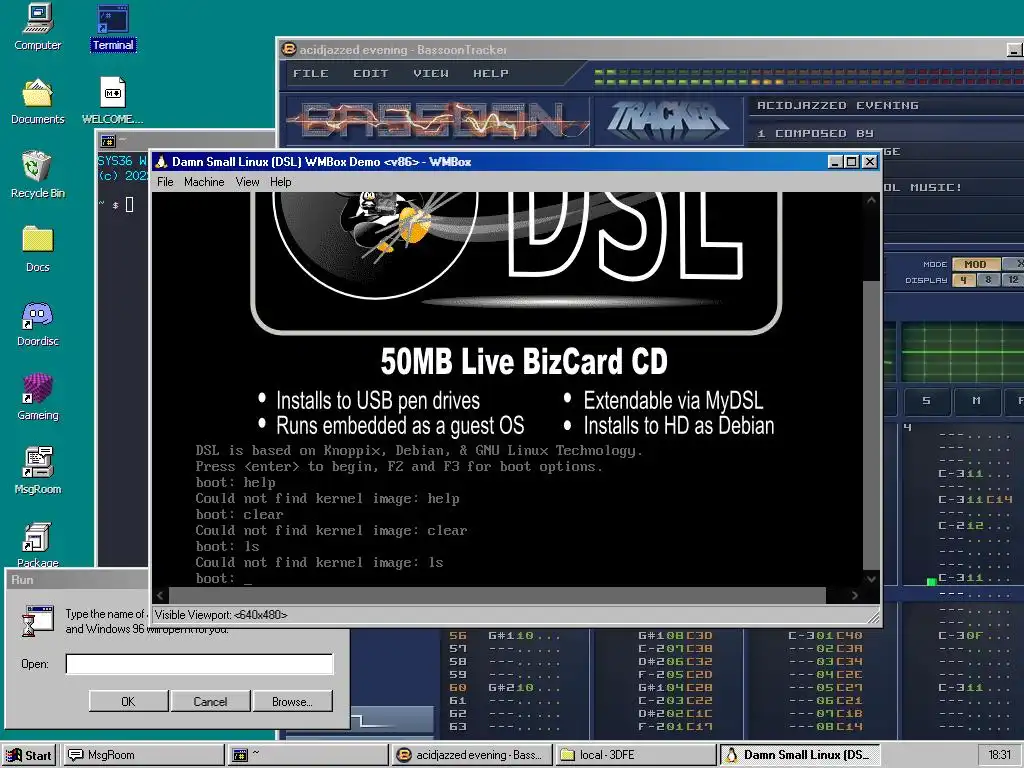Switch to local - 3DFE taskbar item

637,755
